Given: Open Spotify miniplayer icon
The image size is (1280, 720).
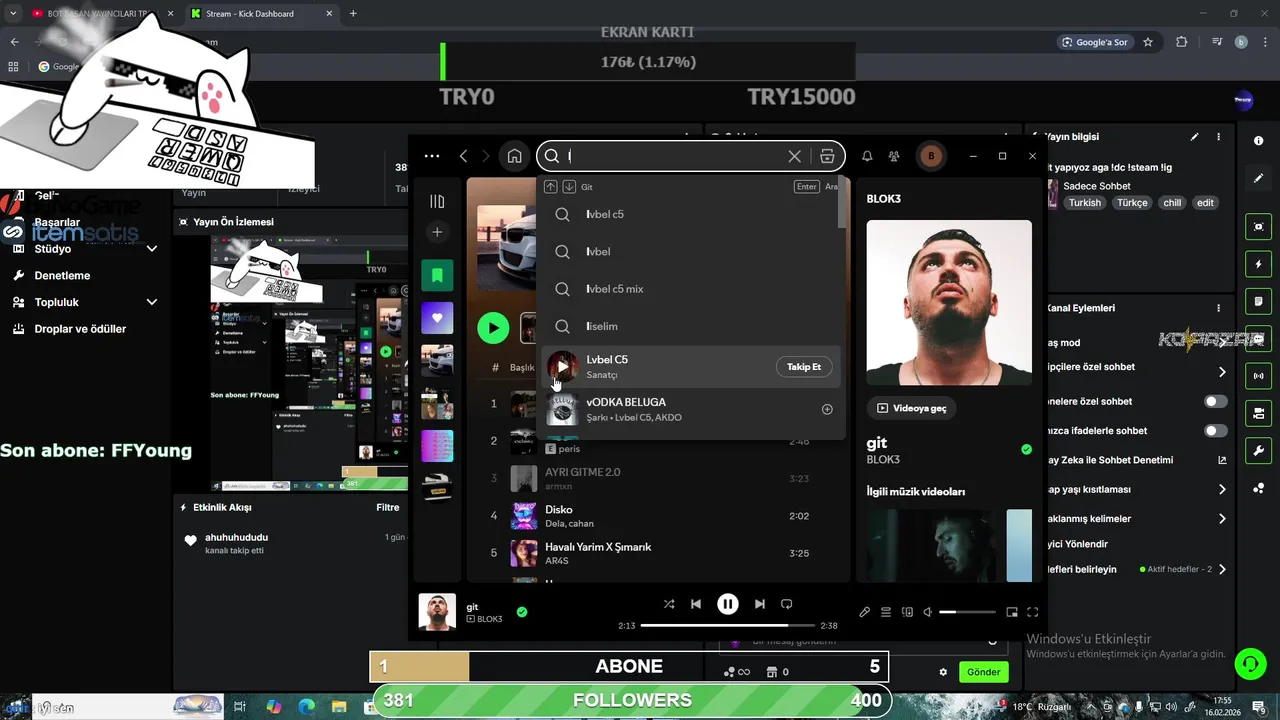Looking at the screenshot, I should coord(1012,612).
